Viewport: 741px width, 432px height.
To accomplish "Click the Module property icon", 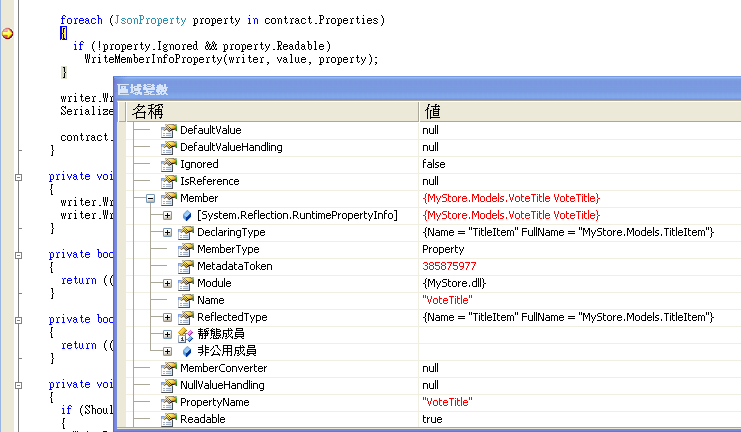I will (186, 284).
